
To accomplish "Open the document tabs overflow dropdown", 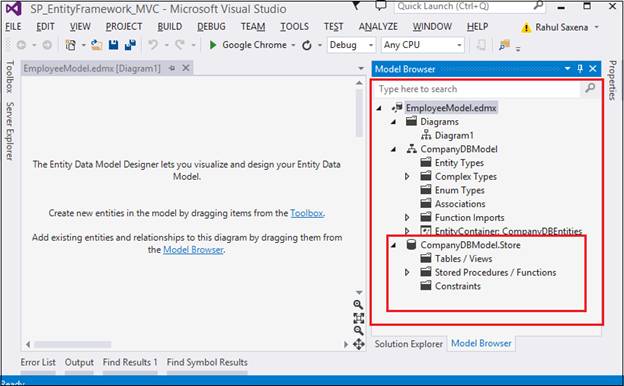I will tap(361, 68).
